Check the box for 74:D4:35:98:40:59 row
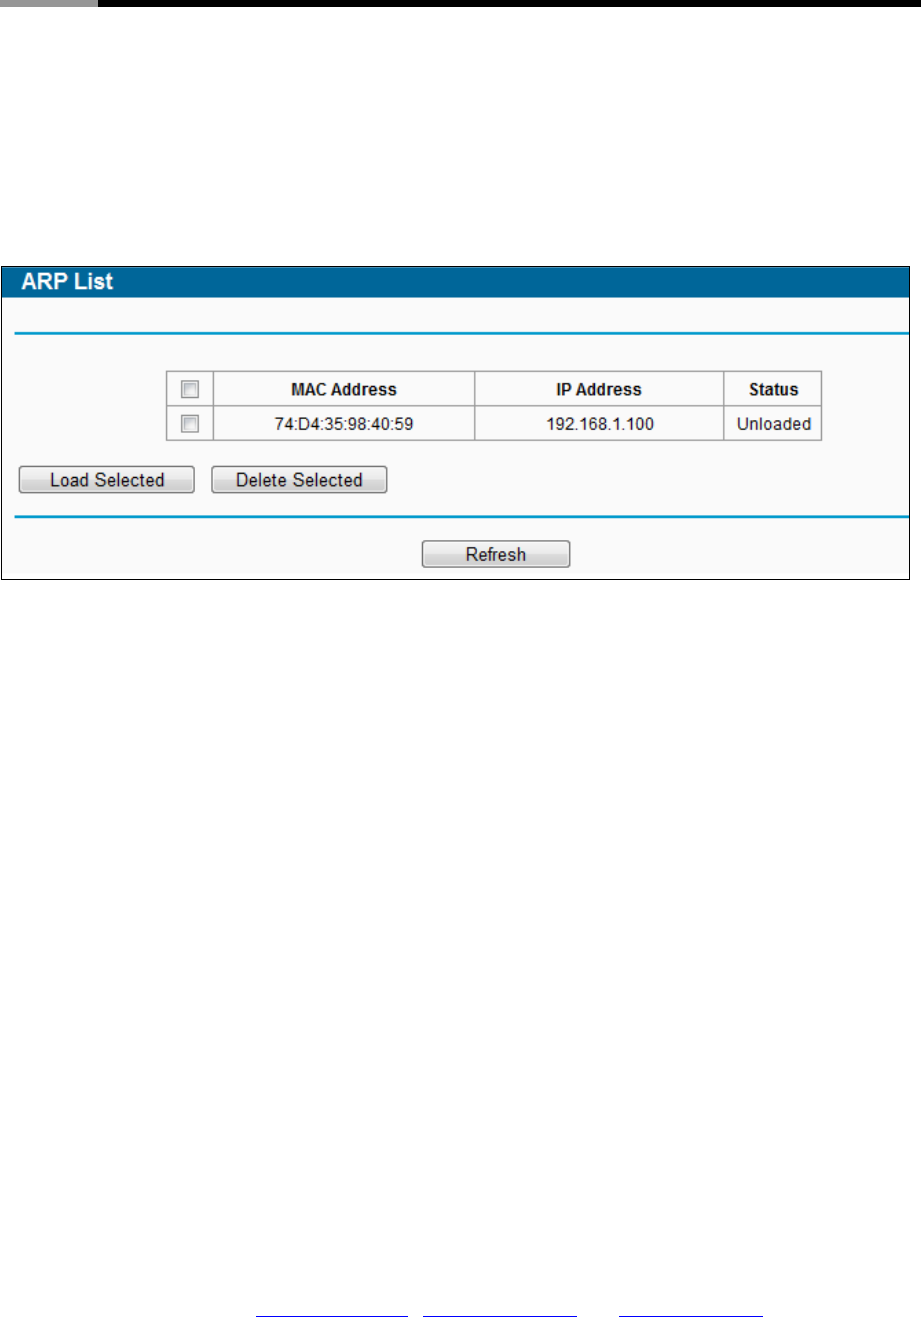The height and width of the screenshot is (1317, 921). [x=190, y=424]
